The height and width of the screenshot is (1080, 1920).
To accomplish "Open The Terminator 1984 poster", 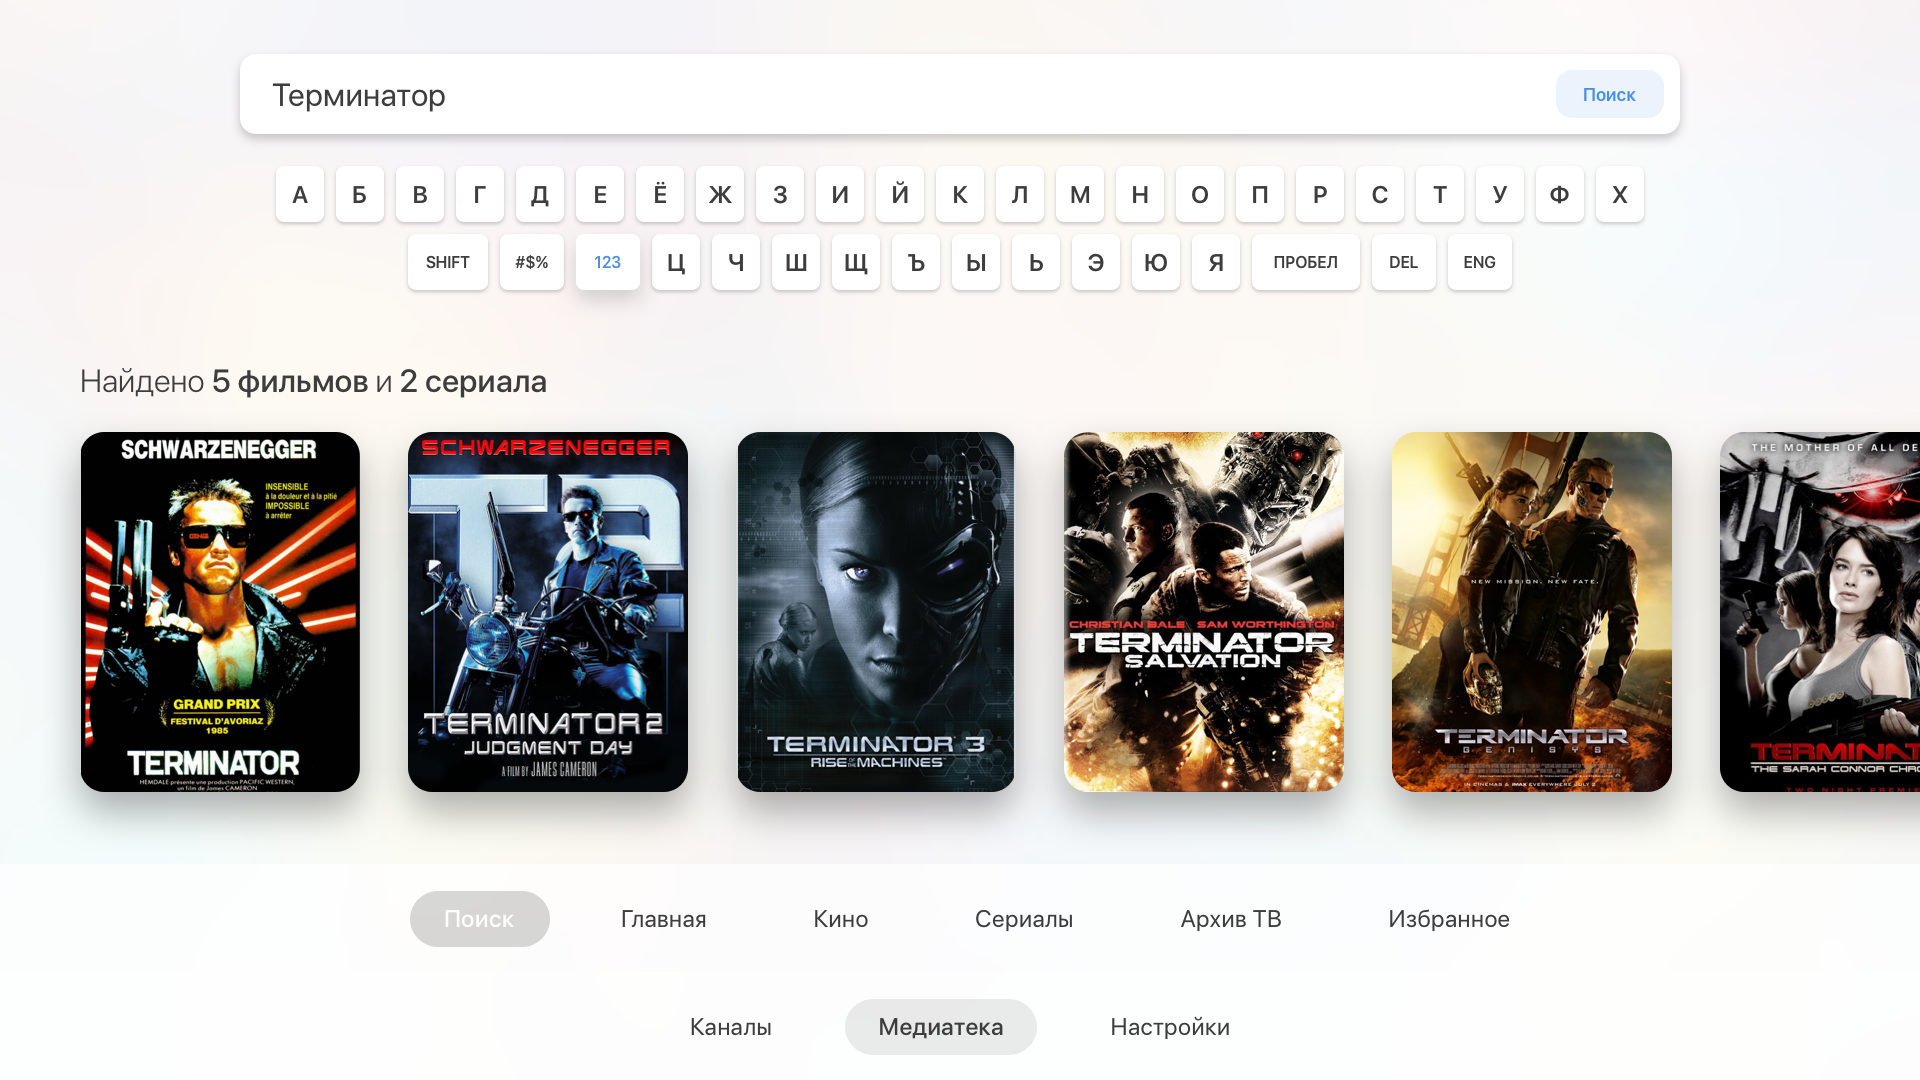I will point(220,612).
